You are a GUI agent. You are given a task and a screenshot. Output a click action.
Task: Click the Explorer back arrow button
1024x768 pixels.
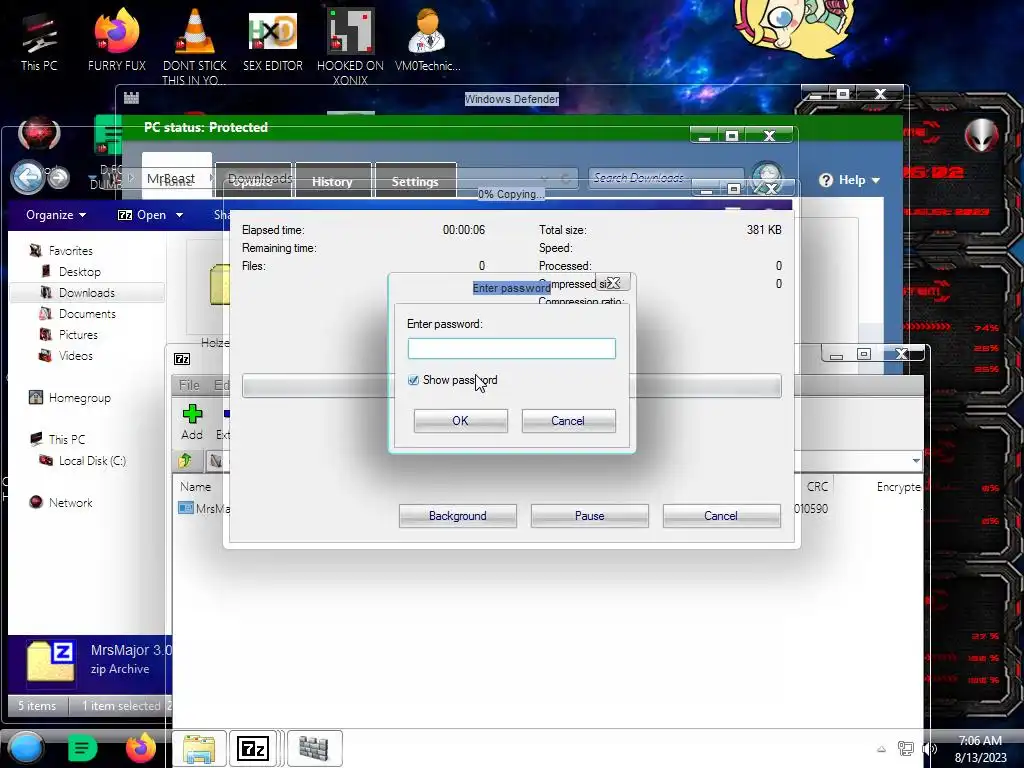[27, 177]
